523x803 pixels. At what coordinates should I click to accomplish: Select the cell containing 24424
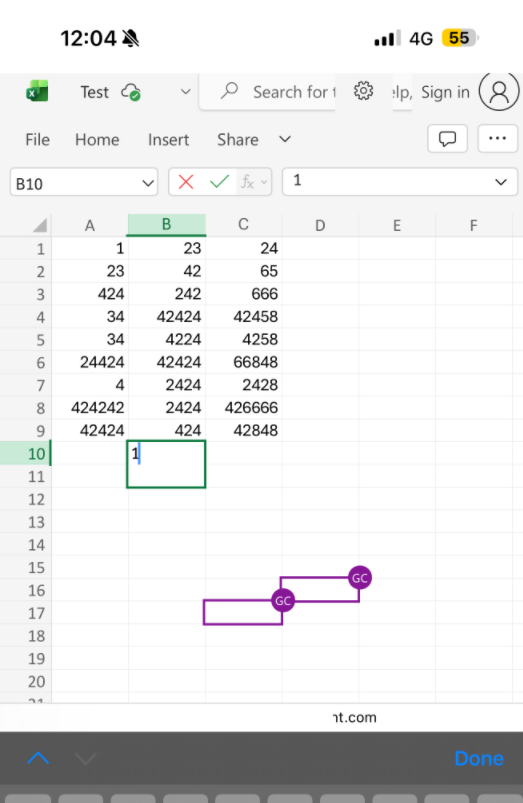coord(90,362)
